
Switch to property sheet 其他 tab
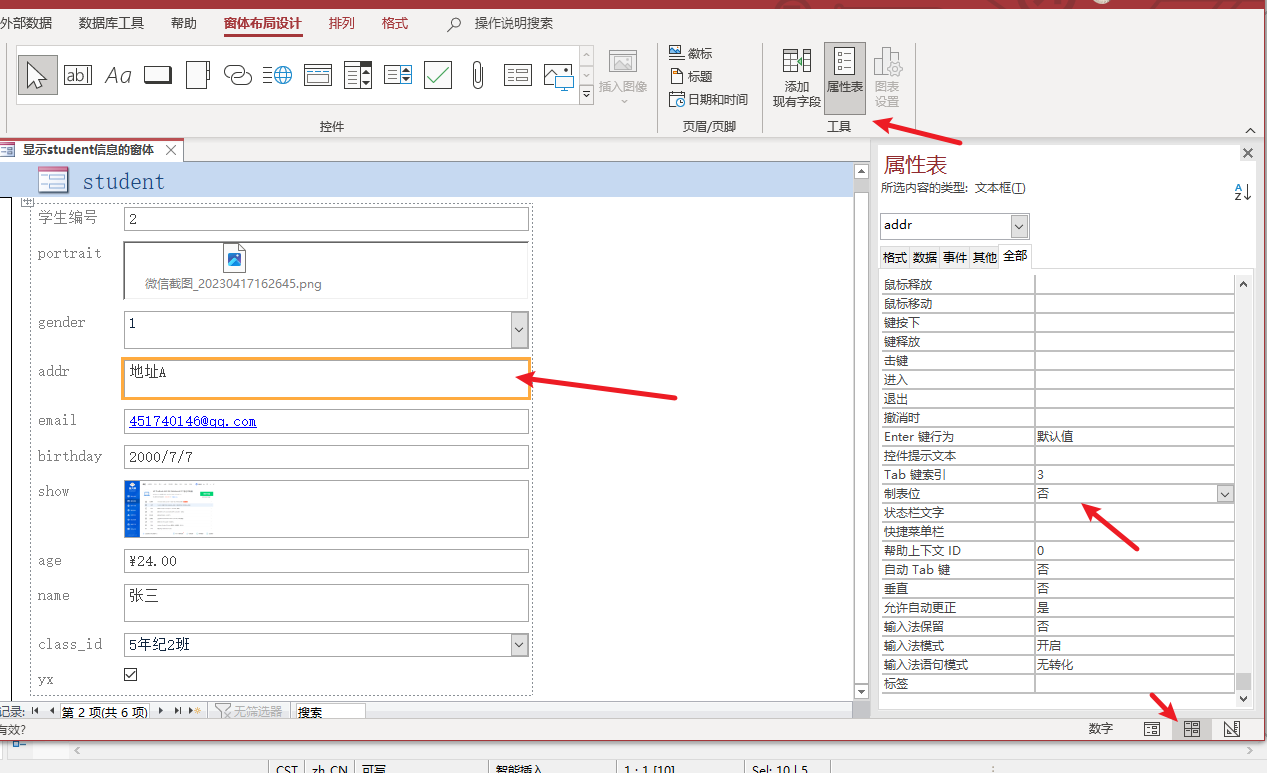click(x=985, y=257)
